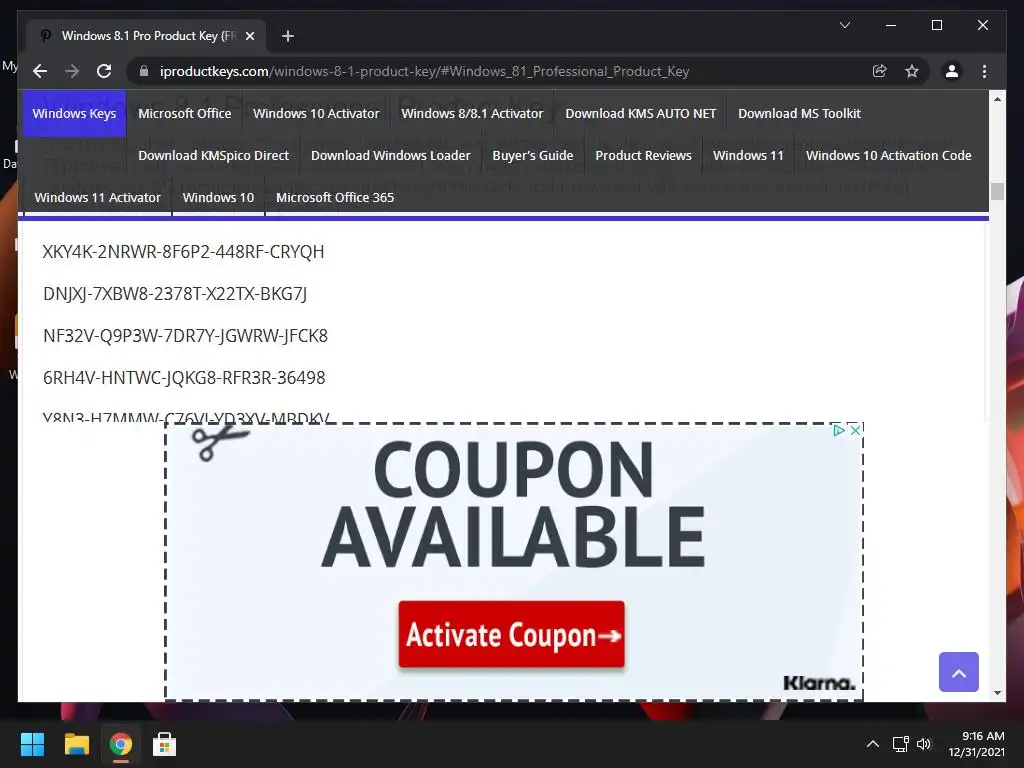Select key NF32V-Q9P3W-7DR7Y-JGWRW-JFCK8
Viewport: 1024px width, 768px height.
tap(185, 336)
